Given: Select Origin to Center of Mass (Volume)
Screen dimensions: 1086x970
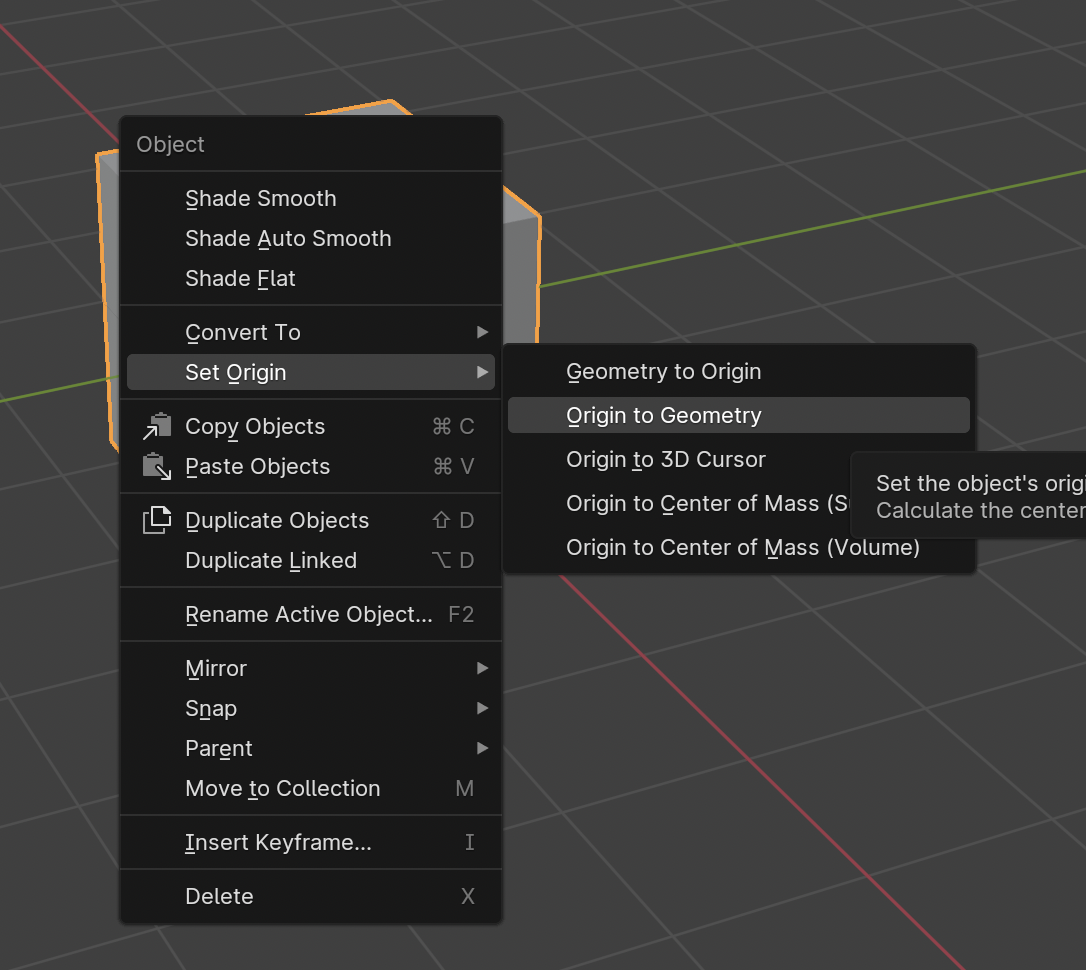Looking at the screenshot, I should [x=742, y=547].
